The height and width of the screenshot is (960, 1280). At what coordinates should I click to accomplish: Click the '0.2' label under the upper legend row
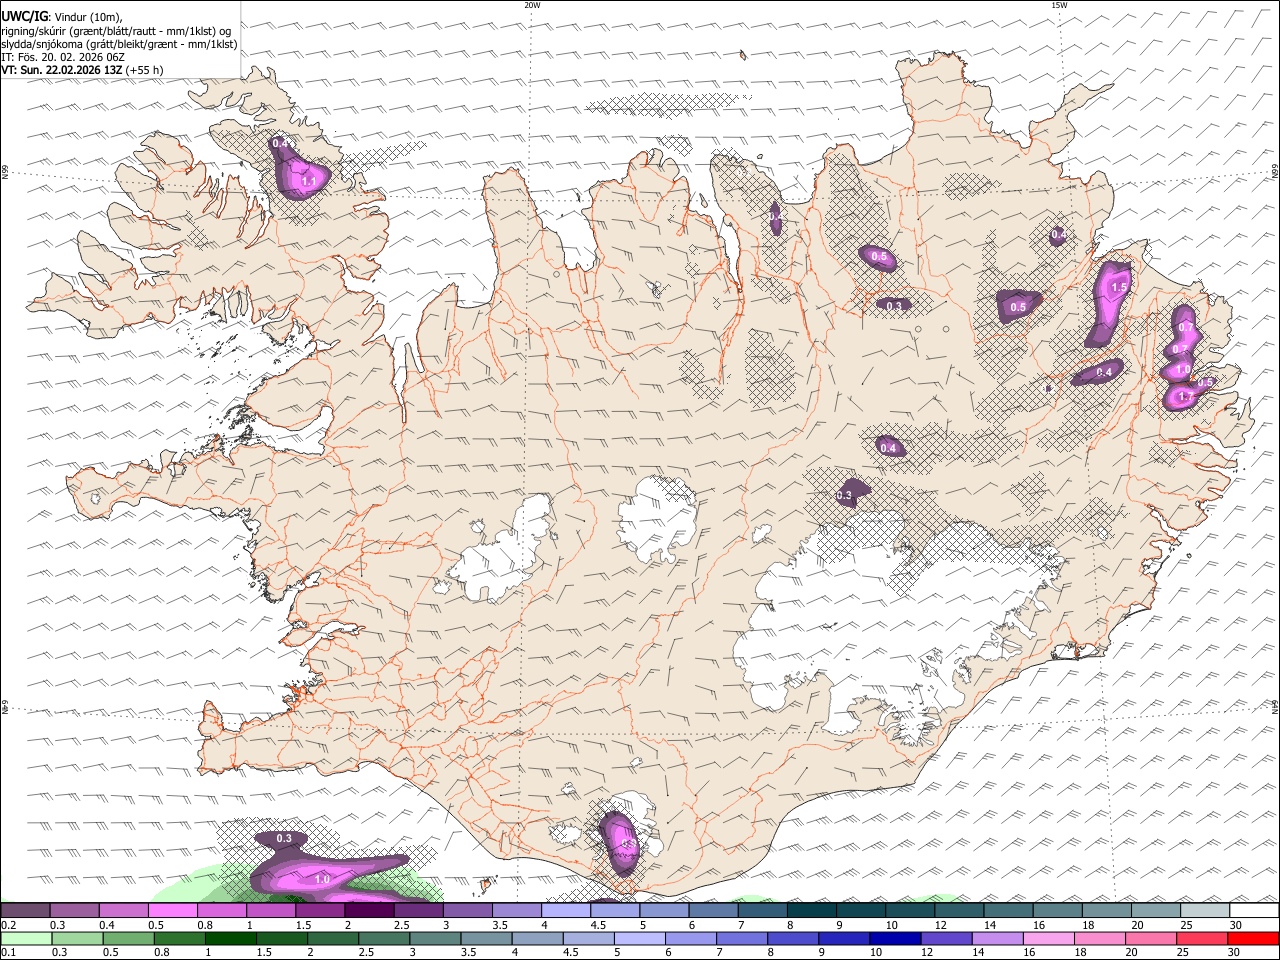coord(9,925)
